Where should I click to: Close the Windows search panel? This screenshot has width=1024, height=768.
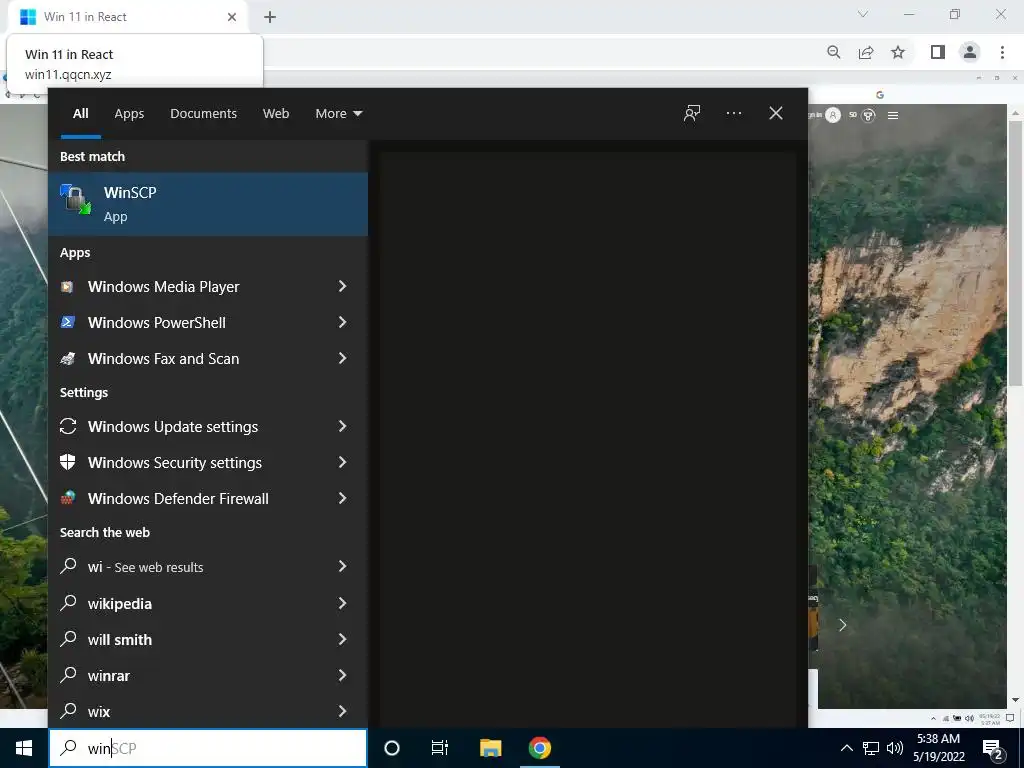(x=775, y=113)
